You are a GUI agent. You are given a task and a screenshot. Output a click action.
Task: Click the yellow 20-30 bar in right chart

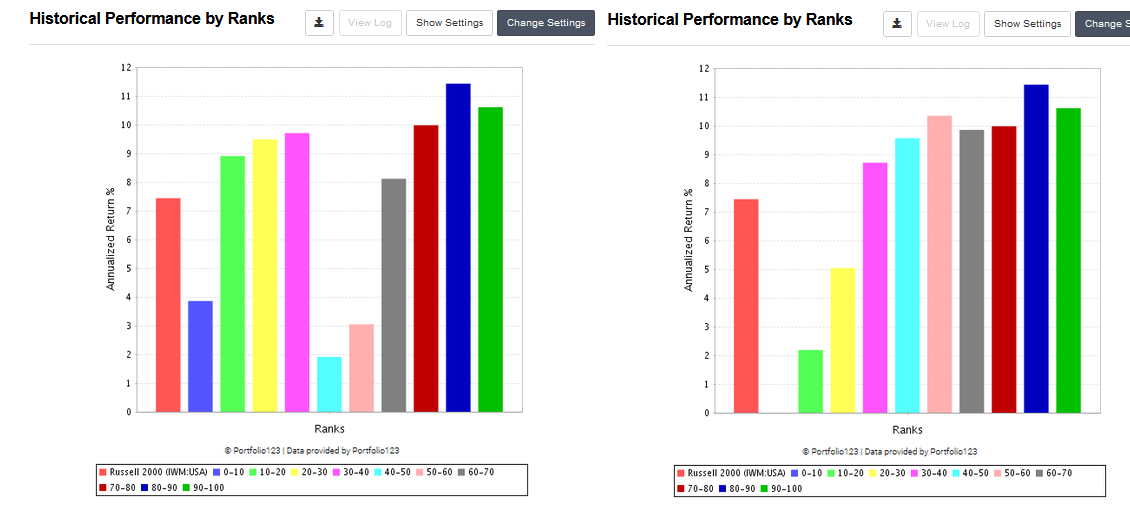842,341
